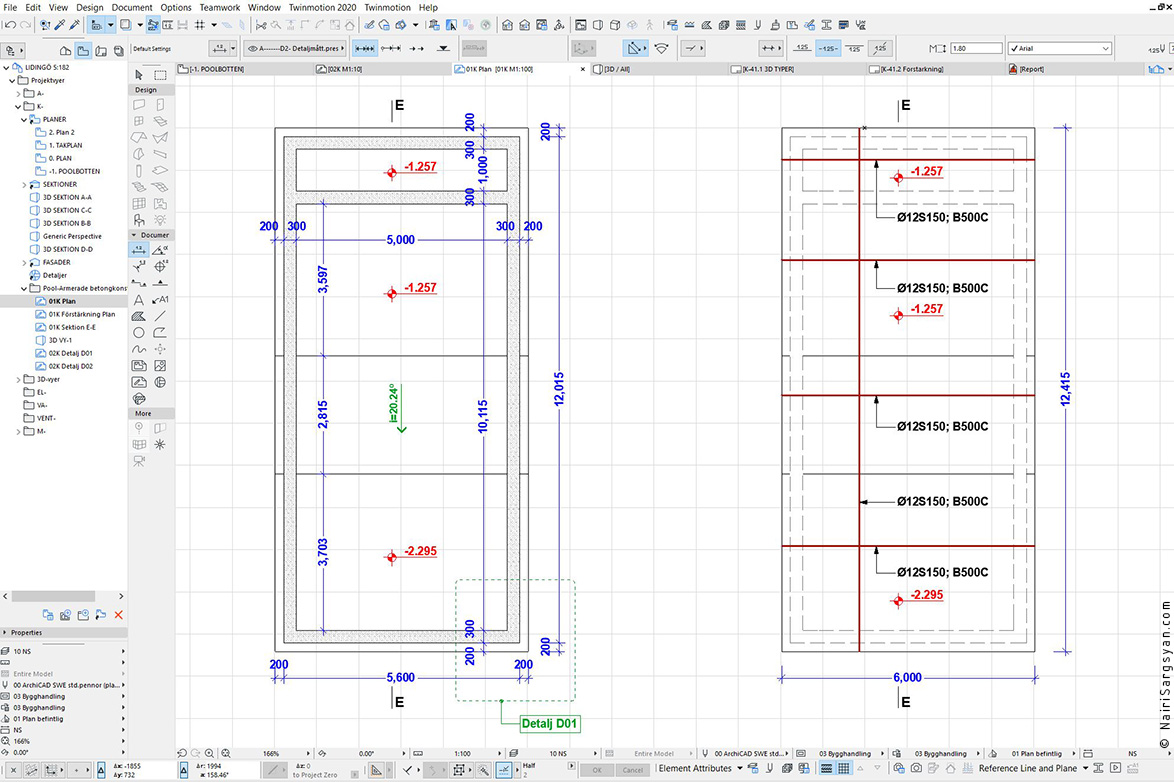The width and height of the screenshot is (1174, 782).
Task: Select the Spline tool
Action: pyautogui.click(x=139, y=349)
